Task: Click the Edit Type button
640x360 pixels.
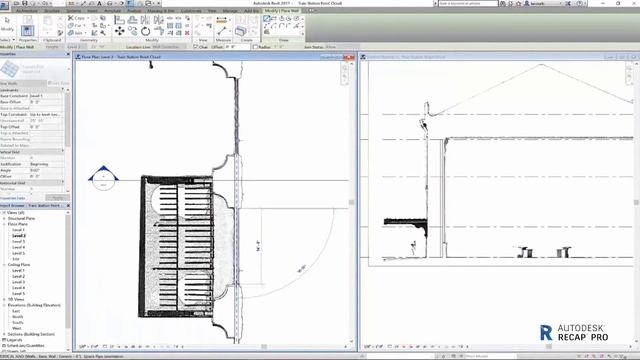Action: tap(58, 83)
